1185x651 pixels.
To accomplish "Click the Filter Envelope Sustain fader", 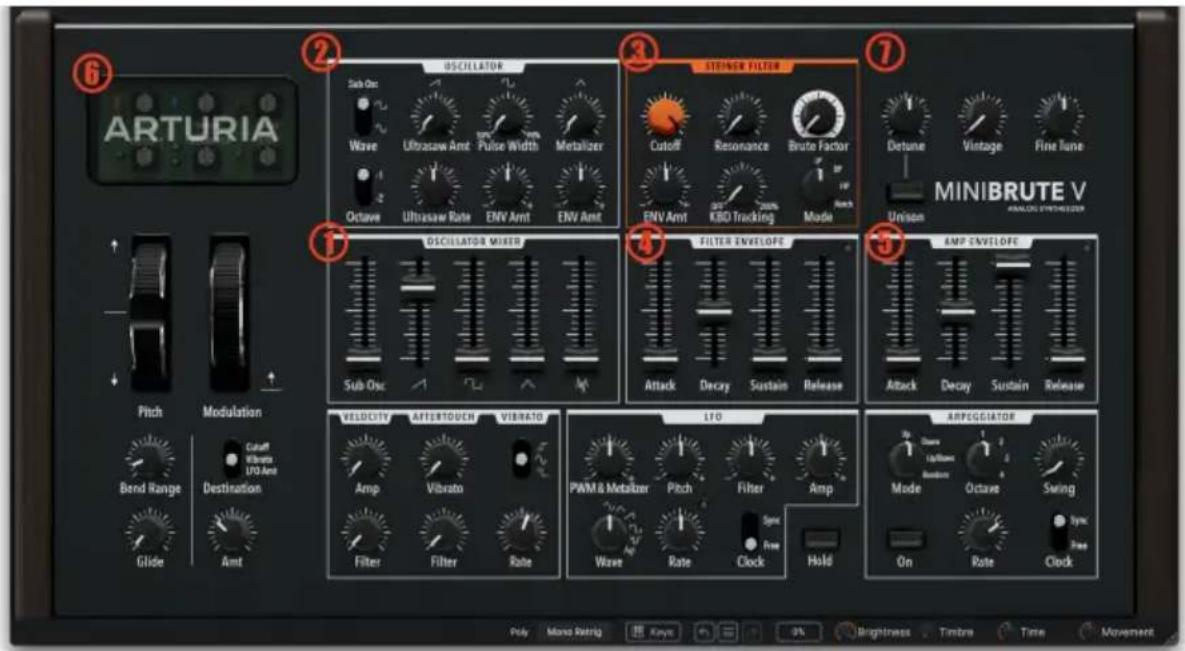I will tap(768, 360).
